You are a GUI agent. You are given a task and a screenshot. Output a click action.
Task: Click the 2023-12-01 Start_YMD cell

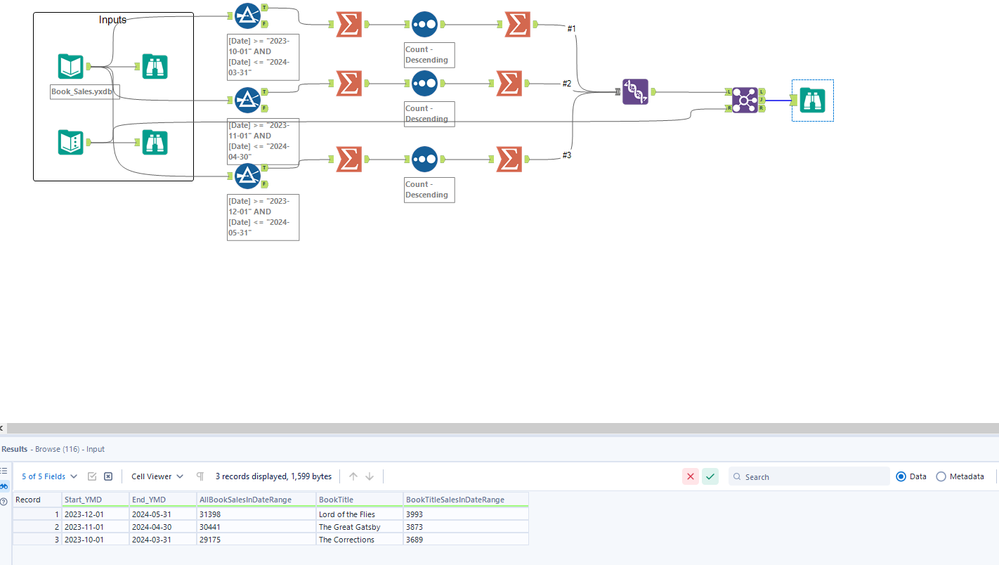[x=96, y=514]
